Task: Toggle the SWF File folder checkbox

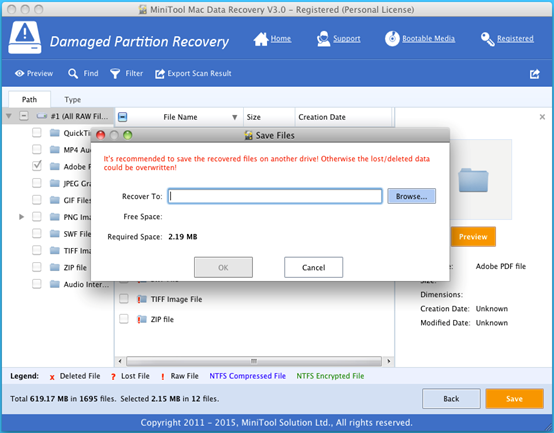Action: pyautogui.click(x=37, y=233)
